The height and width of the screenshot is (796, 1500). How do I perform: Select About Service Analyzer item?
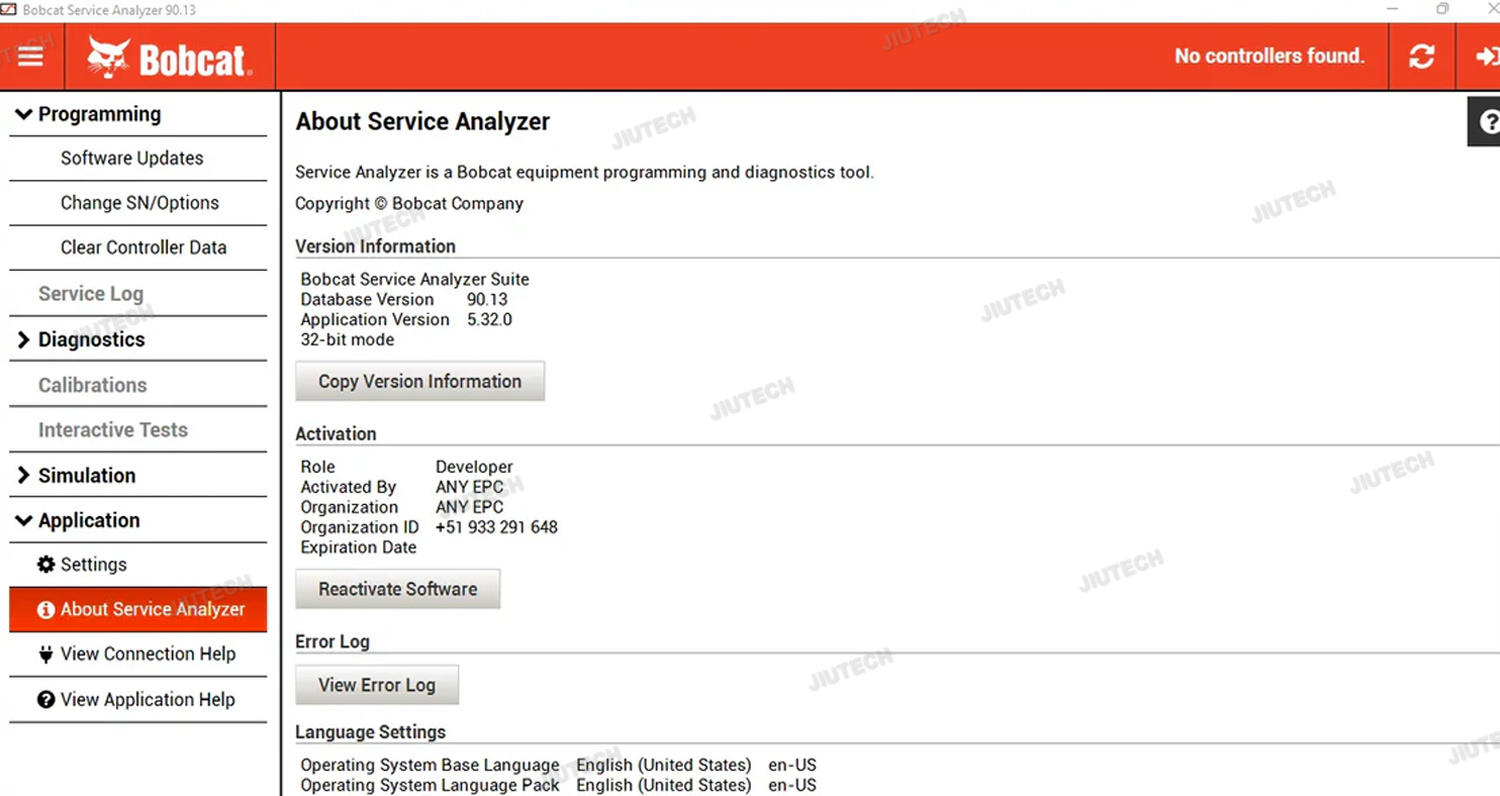pos(138,610)
